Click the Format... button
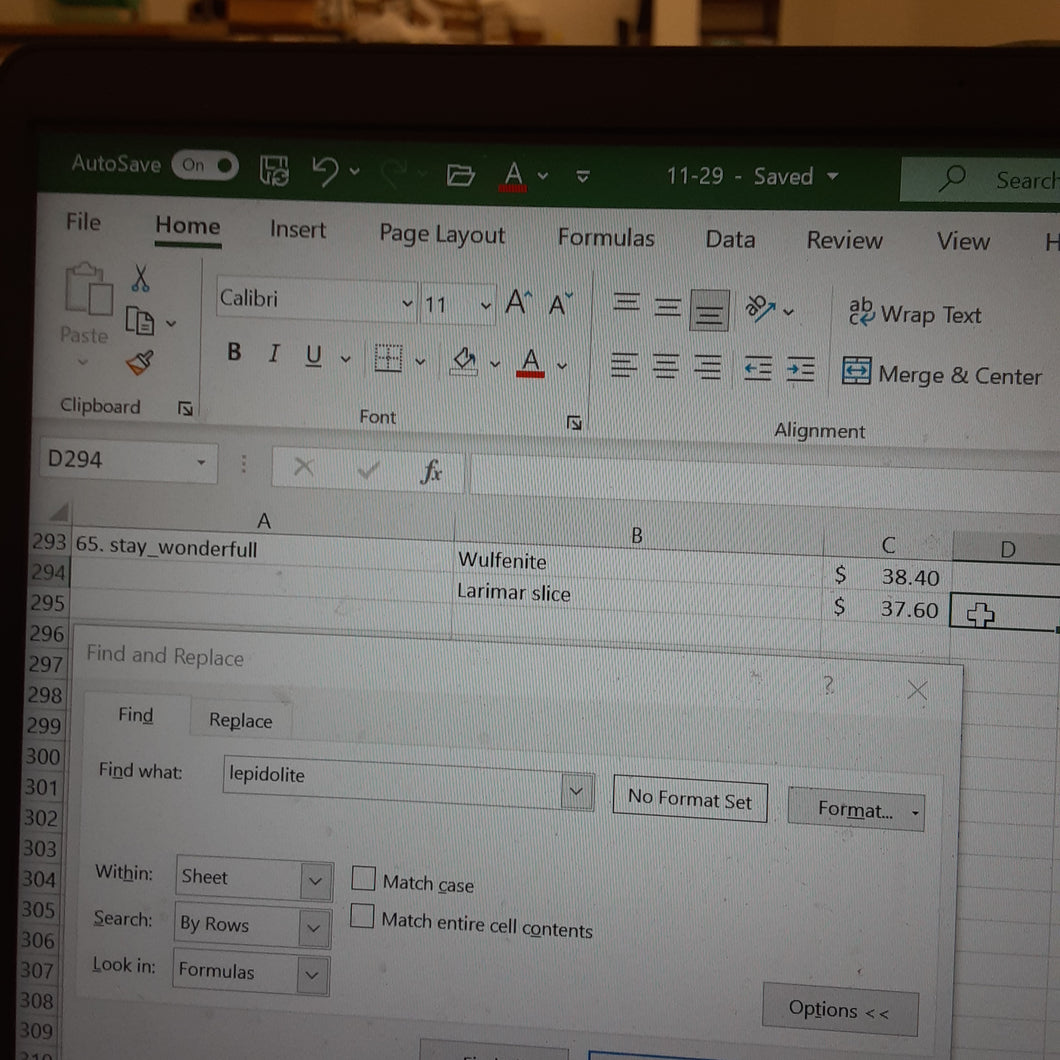The width and height of the screenshot is (1060, 1060). (x=856, y=809)
